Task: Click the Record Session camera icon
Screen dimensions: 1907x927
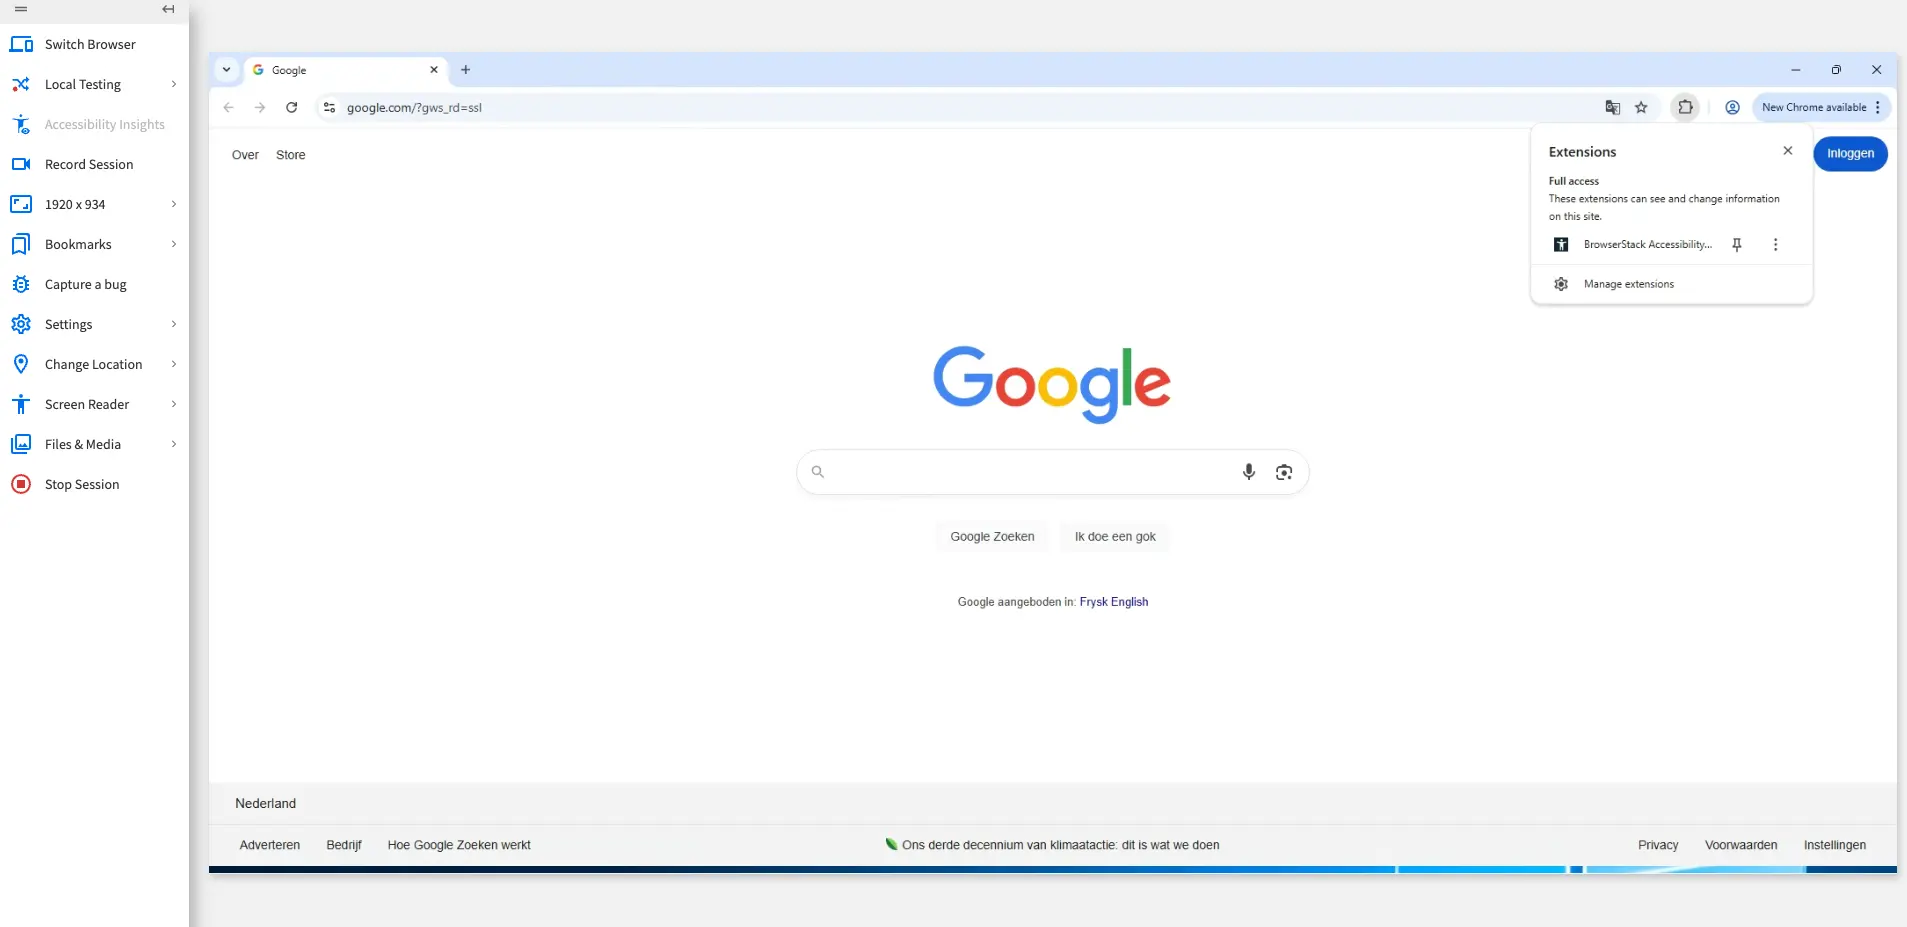Action: (21, 164)
